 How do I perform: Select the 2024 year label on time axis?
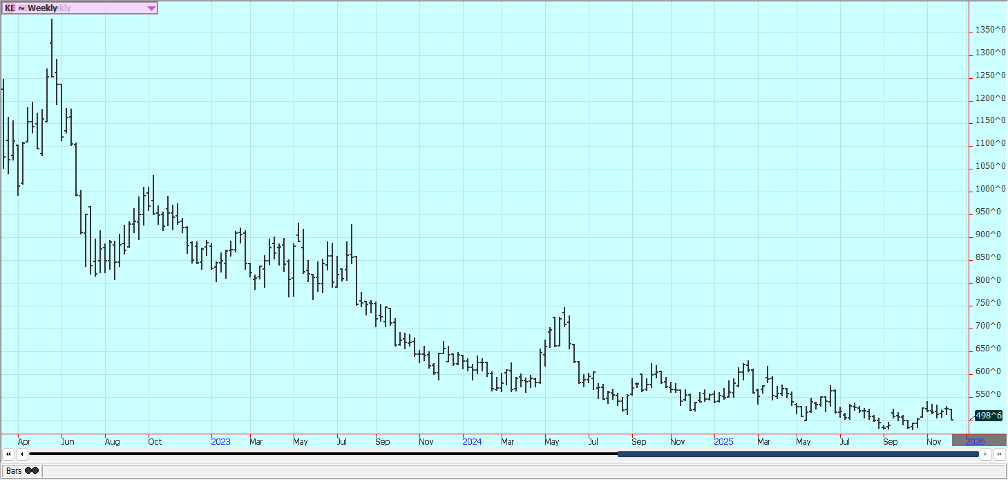tap(472, 440)
